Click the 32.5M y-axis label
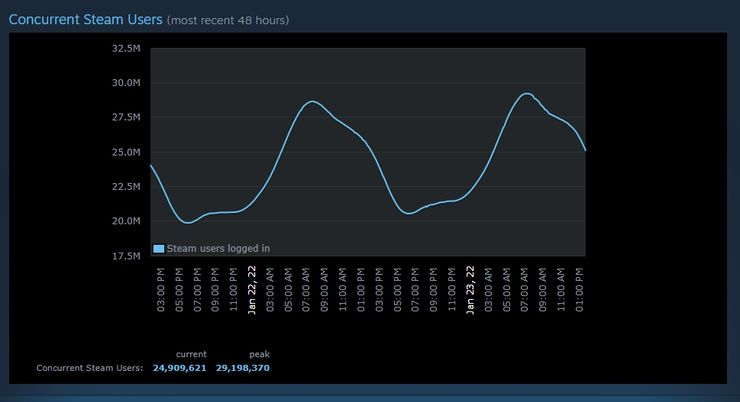This screenshot has height=402, width=740. click(x=126, y=48)
